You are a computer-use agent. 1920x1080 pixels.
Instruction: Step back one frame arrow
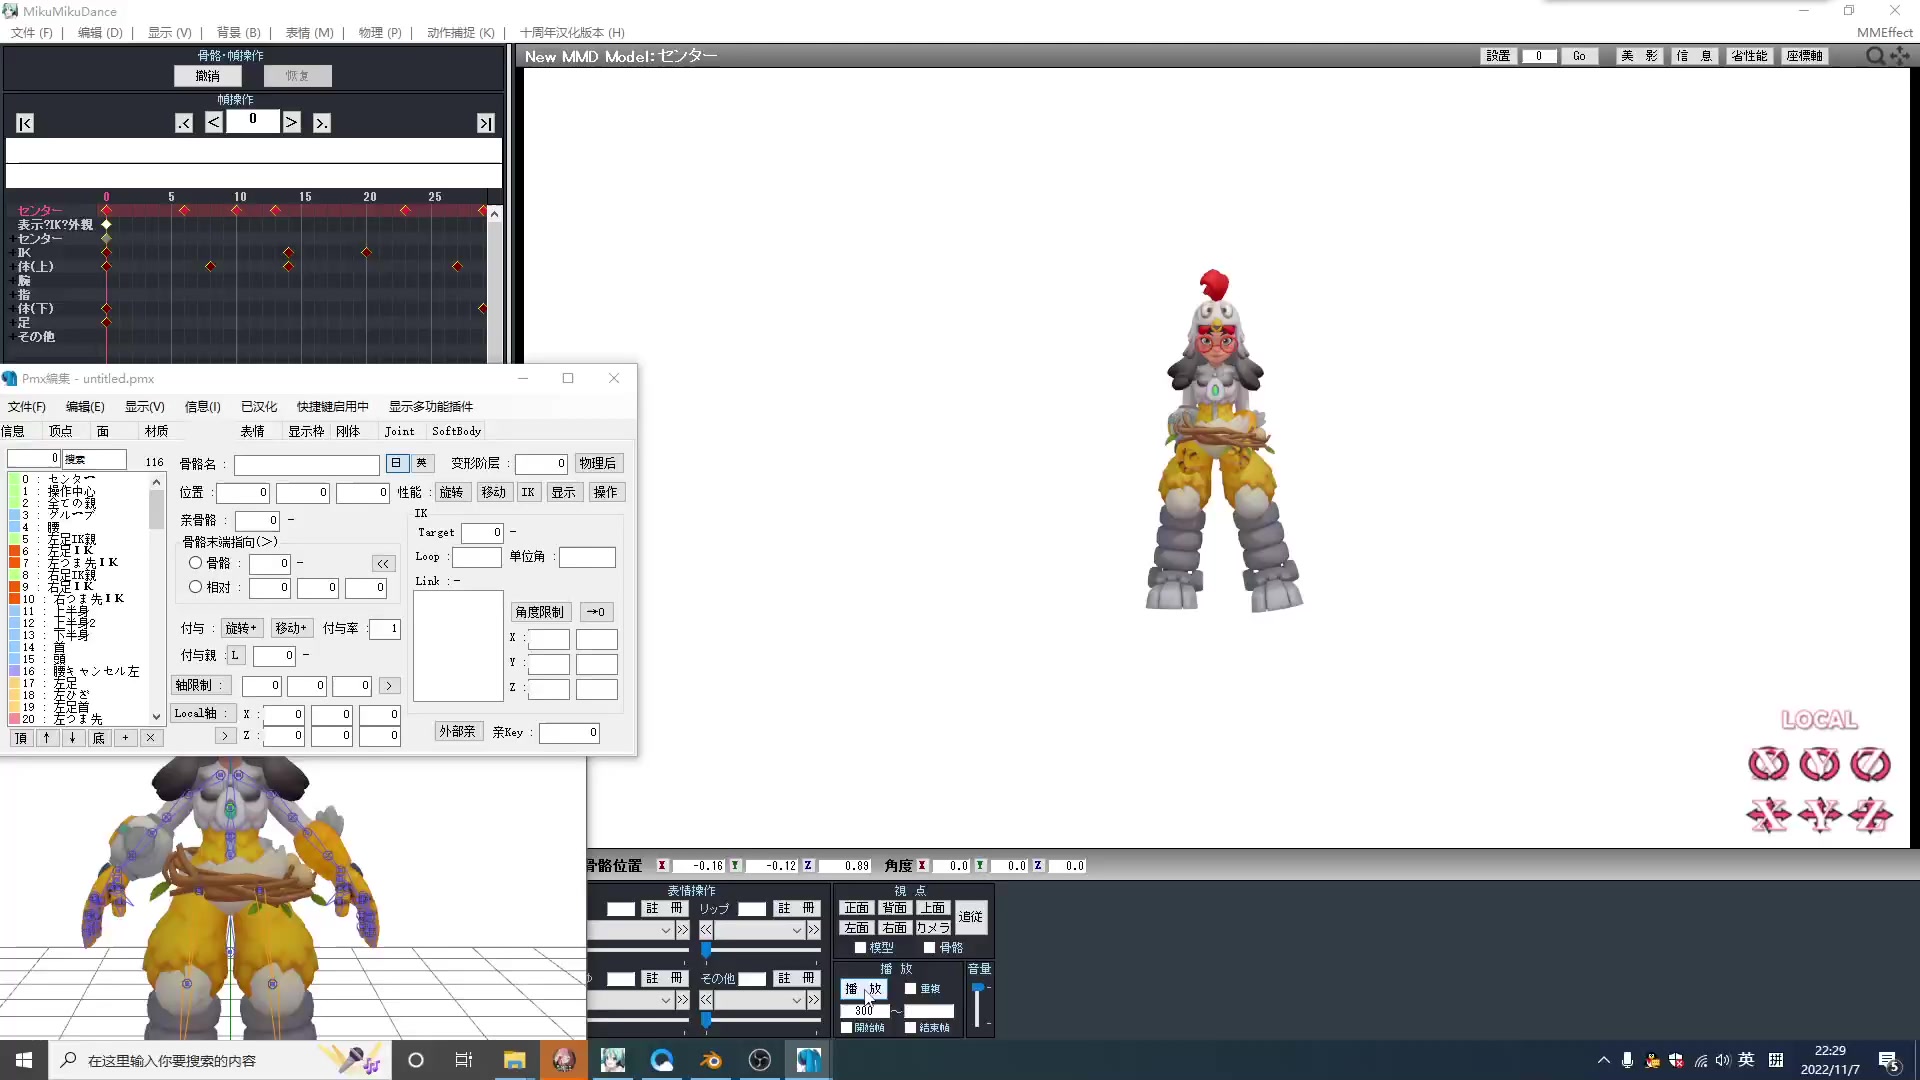click(x=214, y=122)
